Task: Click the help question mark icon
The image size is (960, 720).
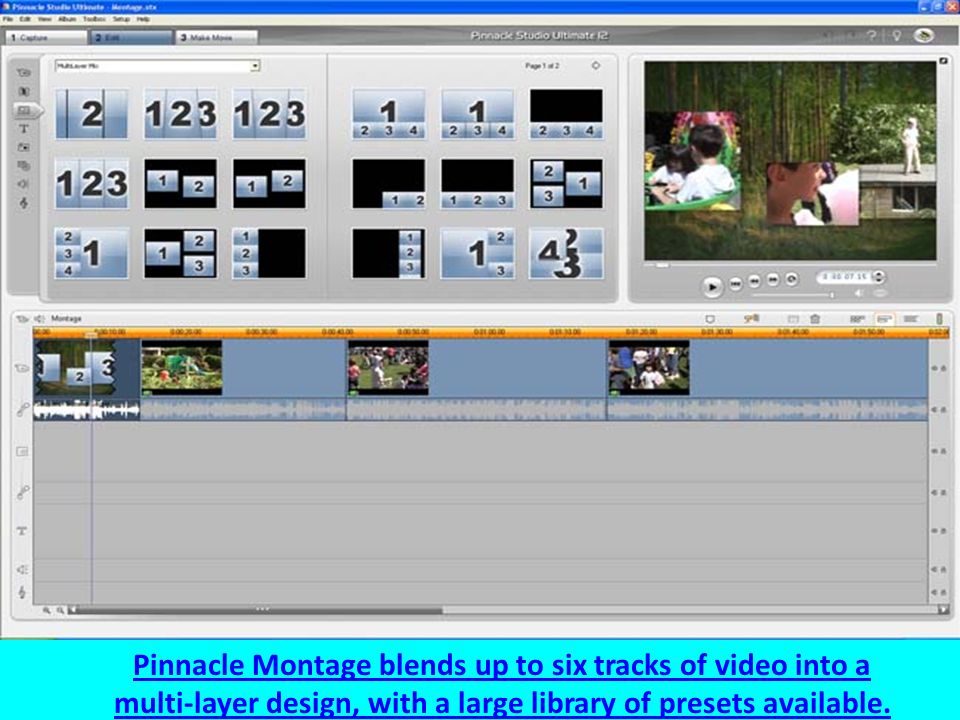Action: tap(872, 36)
